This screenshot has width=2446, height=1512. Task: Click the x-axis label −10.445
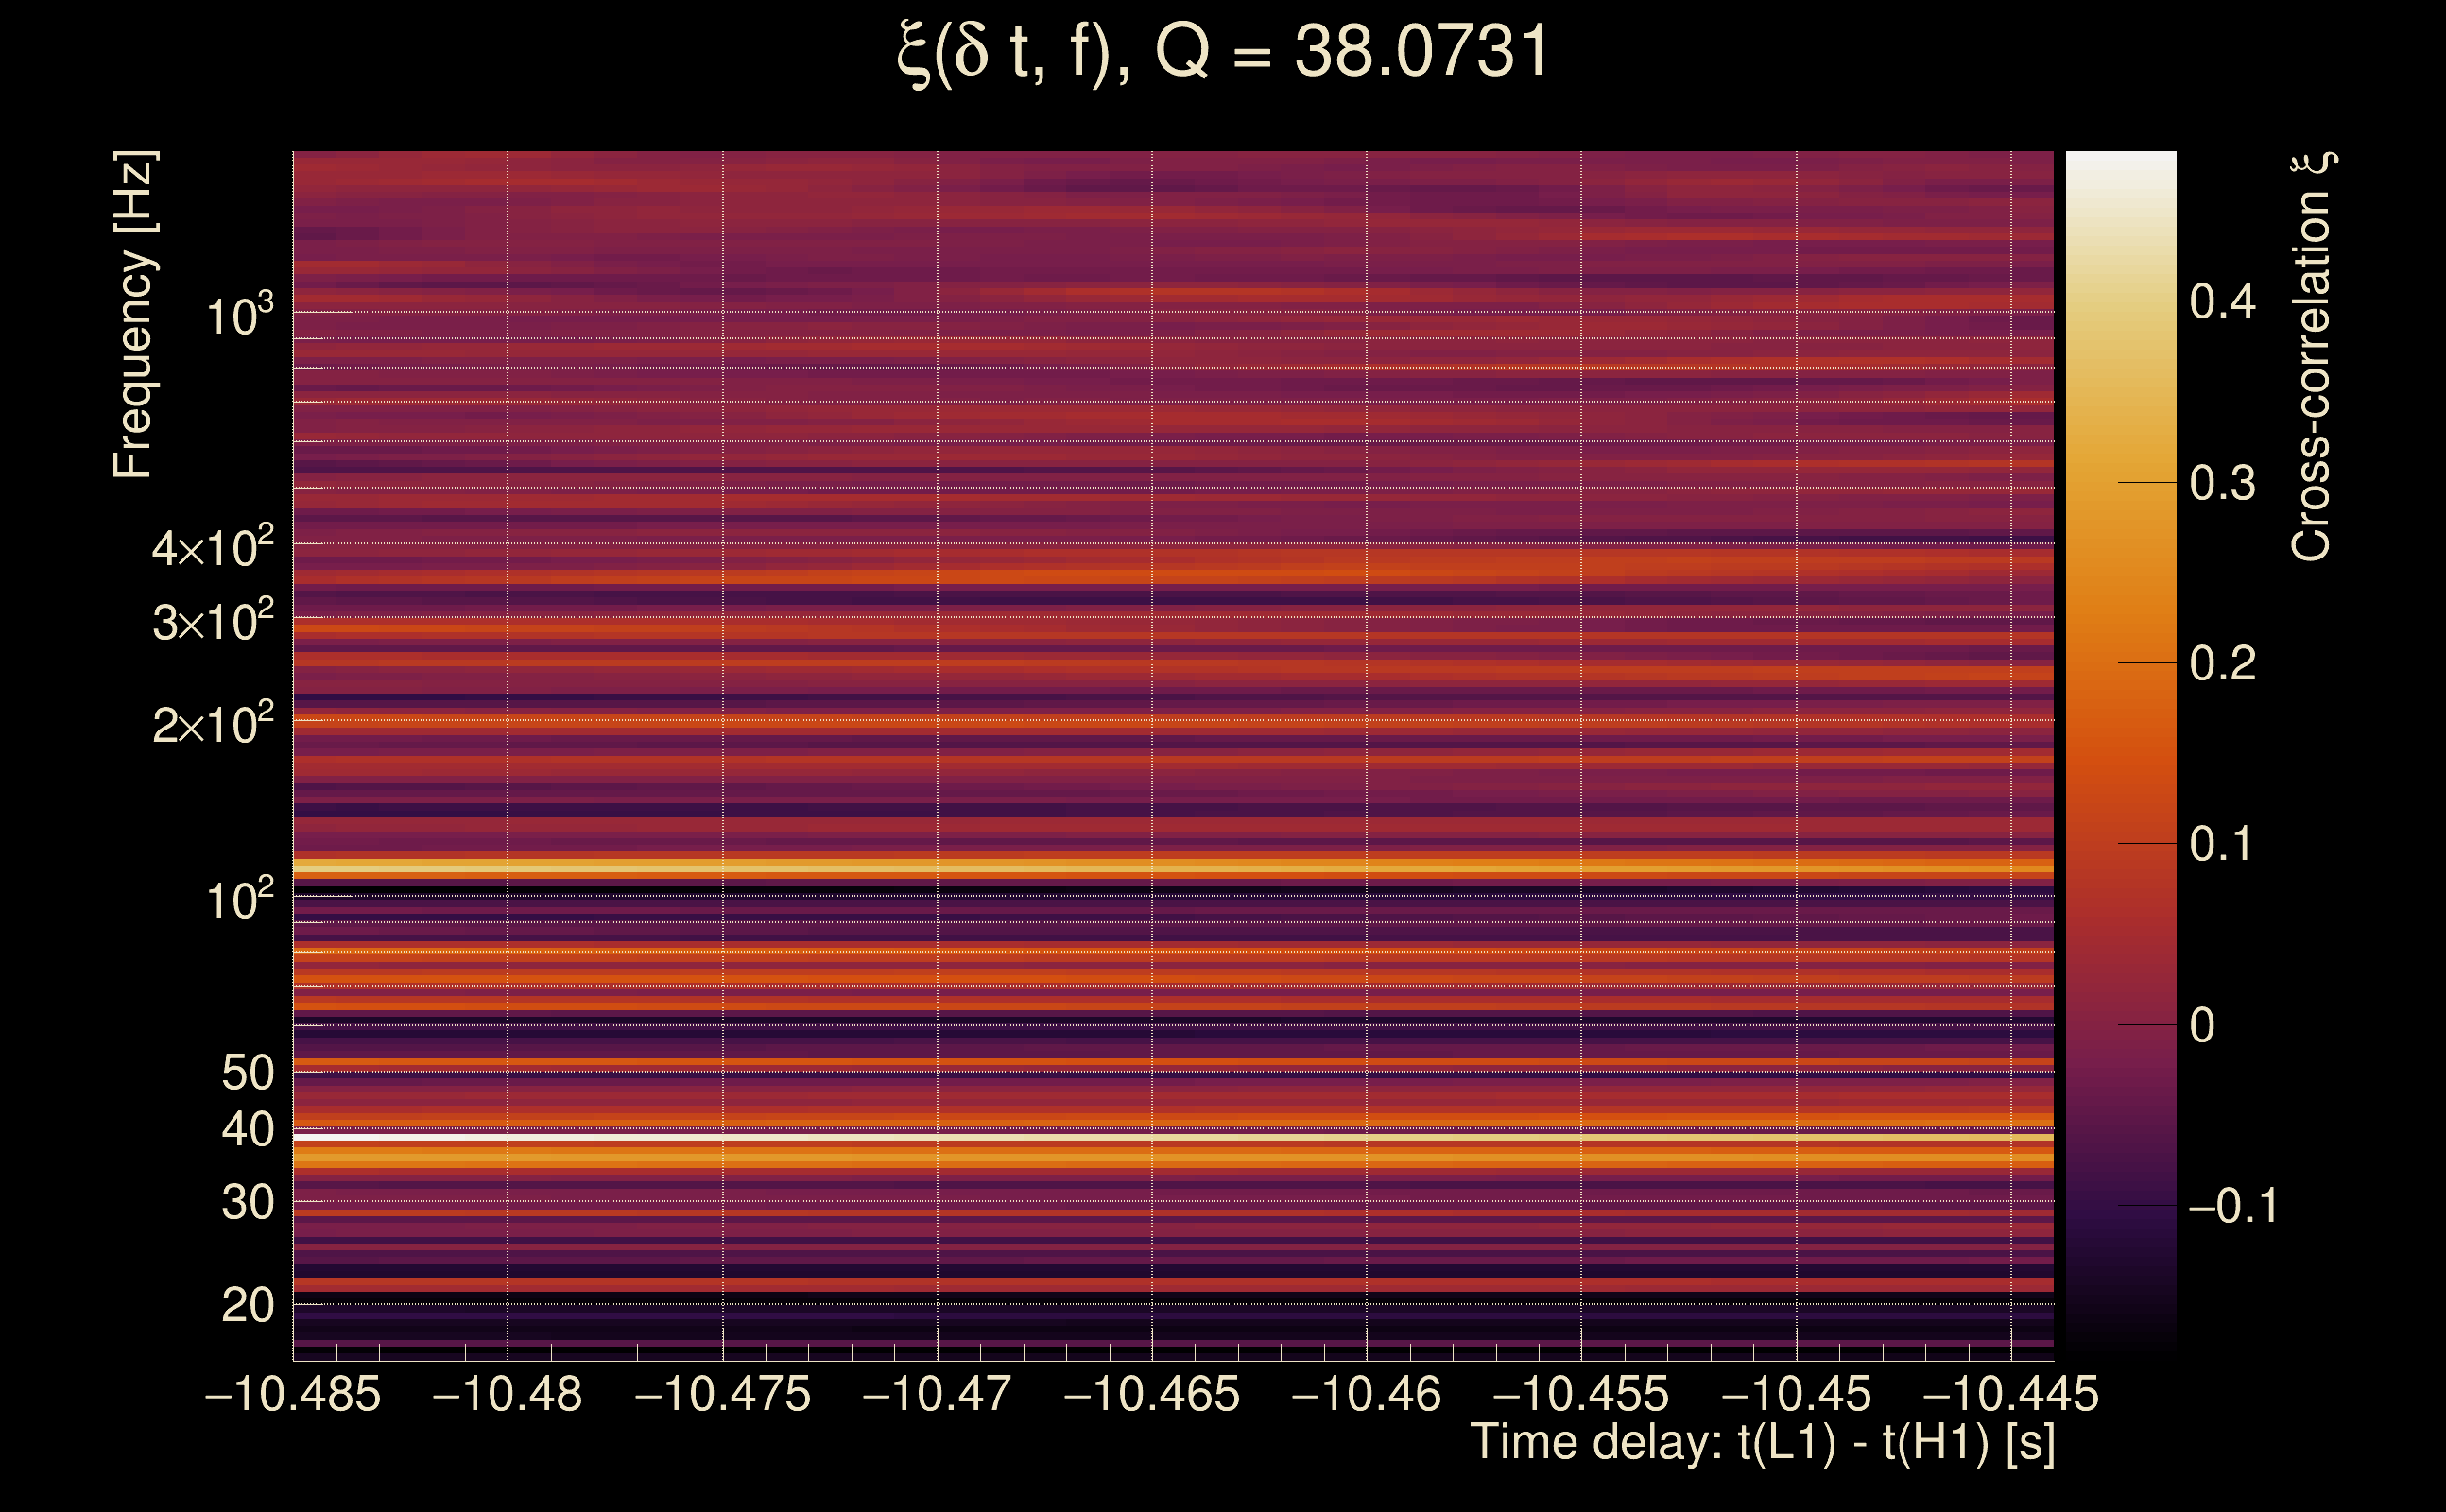tap(2010, 1394)
